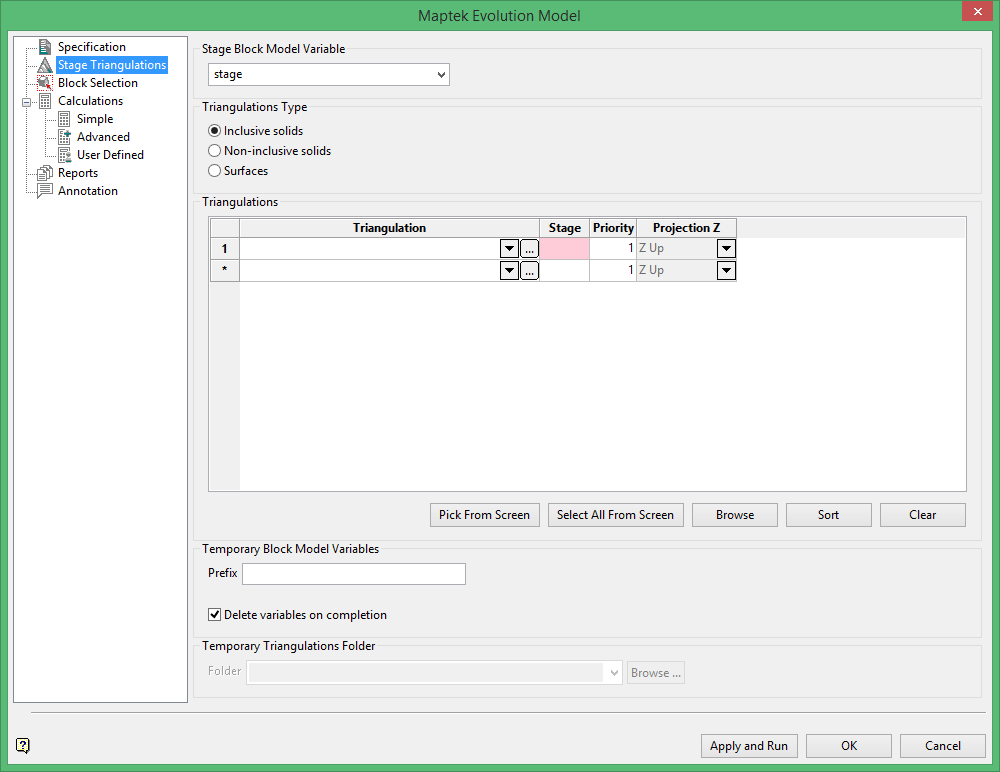The height and width of the screenshot is (772, 1000).
Task: Open the Stage Block Model Variable dropdown
Action: click(441, 74)
